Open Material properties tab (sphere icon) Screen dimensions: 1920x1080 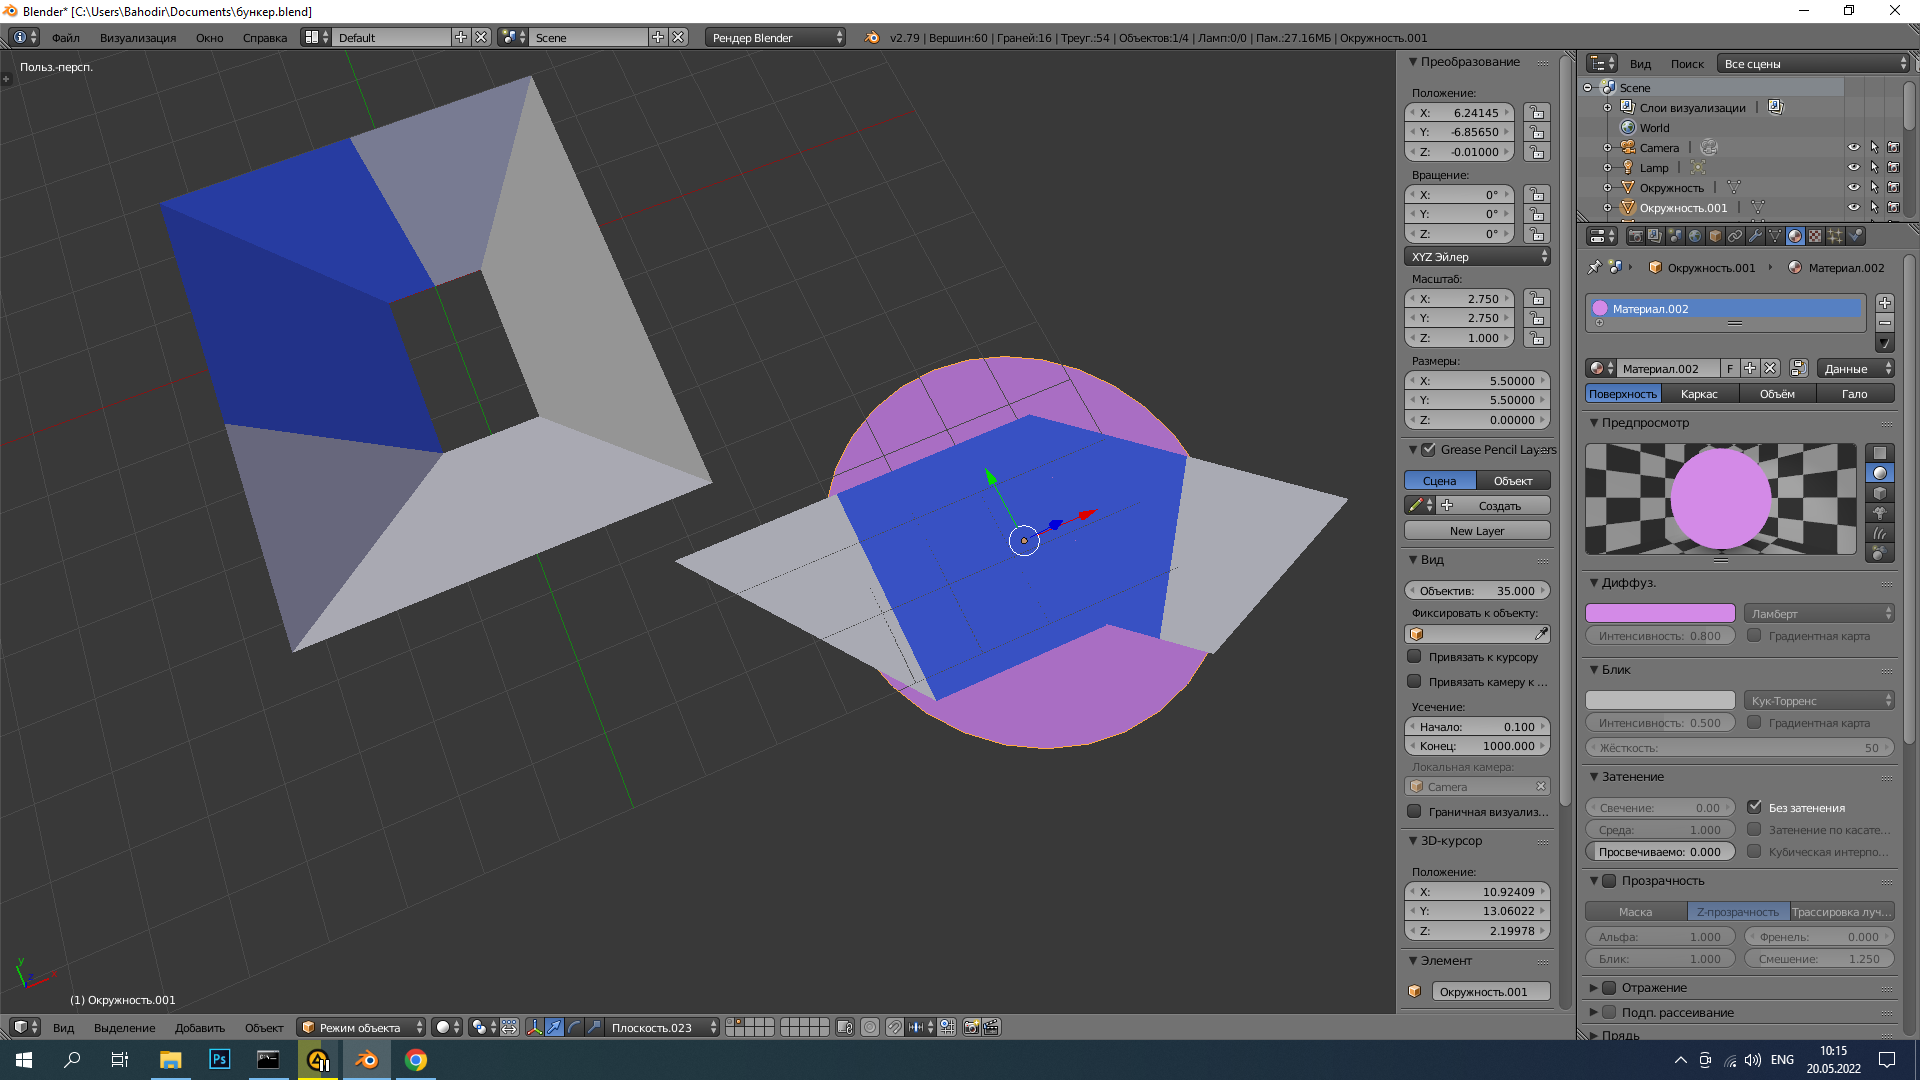coord(1795,236)
